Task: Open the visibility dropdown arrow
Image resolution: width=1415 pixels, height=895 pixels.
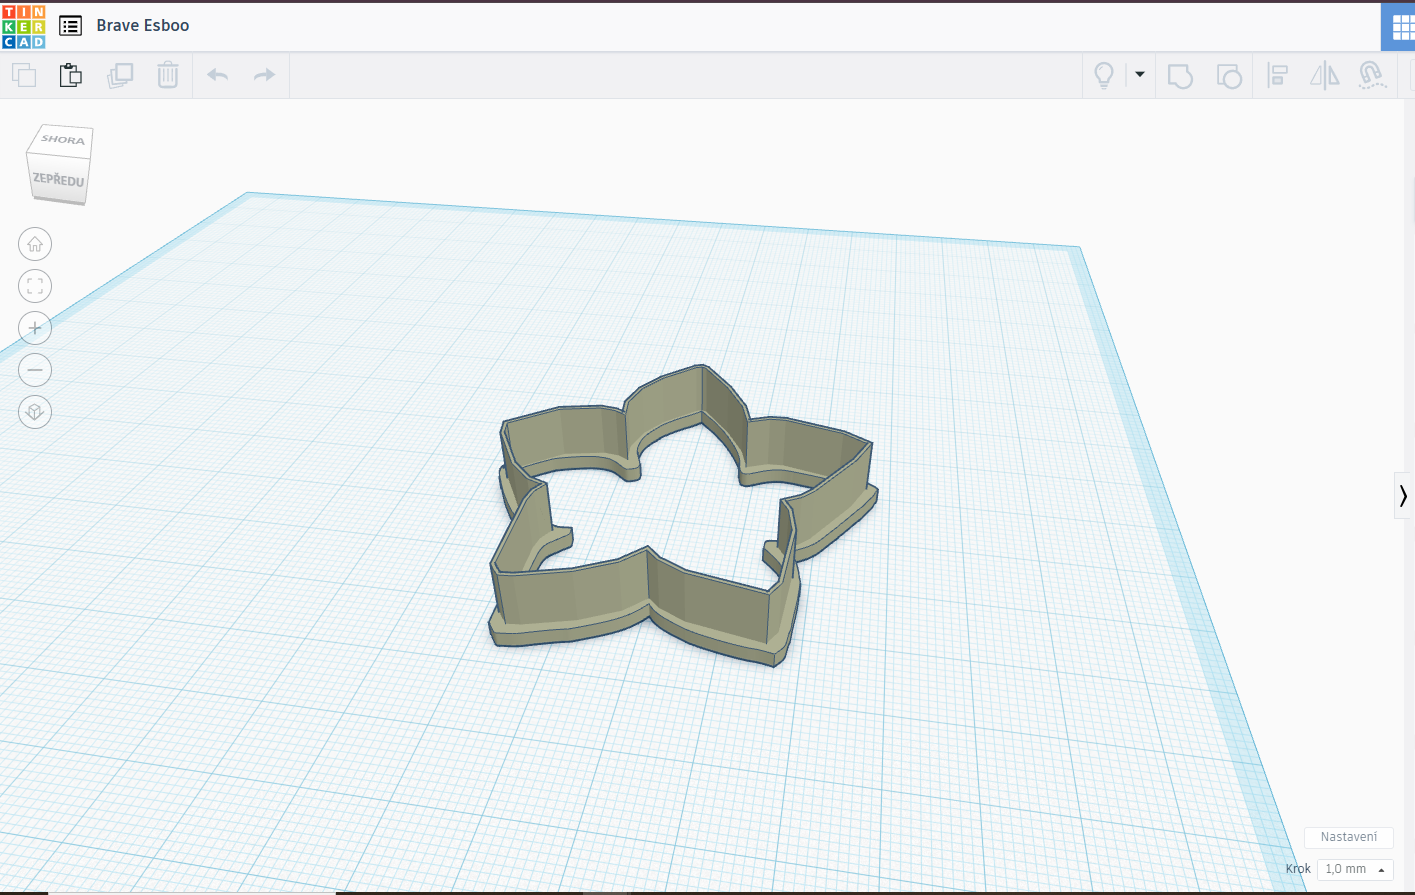Action: [x=1139, y=74]
